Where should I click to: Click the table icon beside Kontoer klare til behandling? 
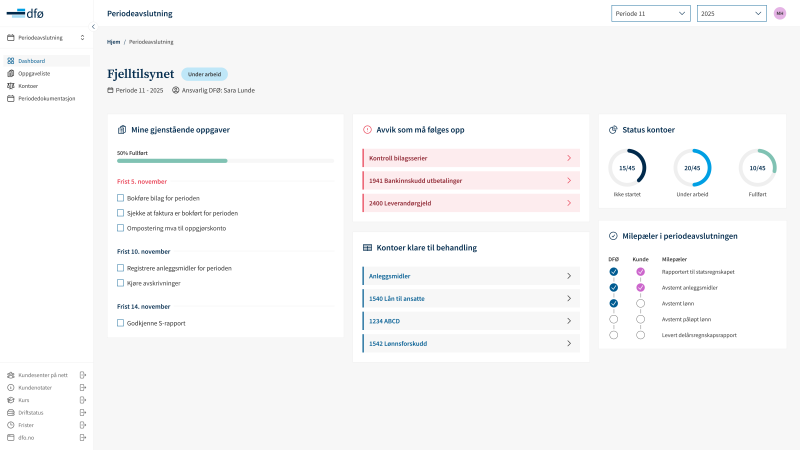click(x=367, y=247)
